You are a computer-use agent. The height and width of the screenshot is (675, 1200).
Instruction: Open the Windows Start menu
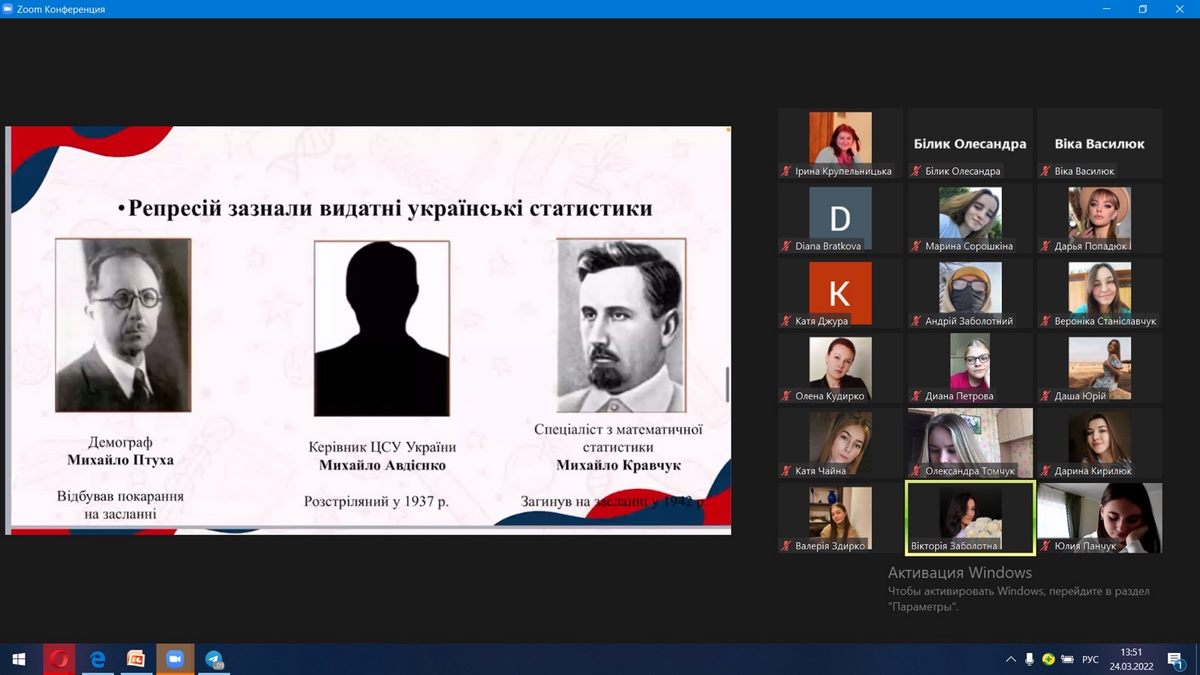pyautogui.click(x=18, y=659)
